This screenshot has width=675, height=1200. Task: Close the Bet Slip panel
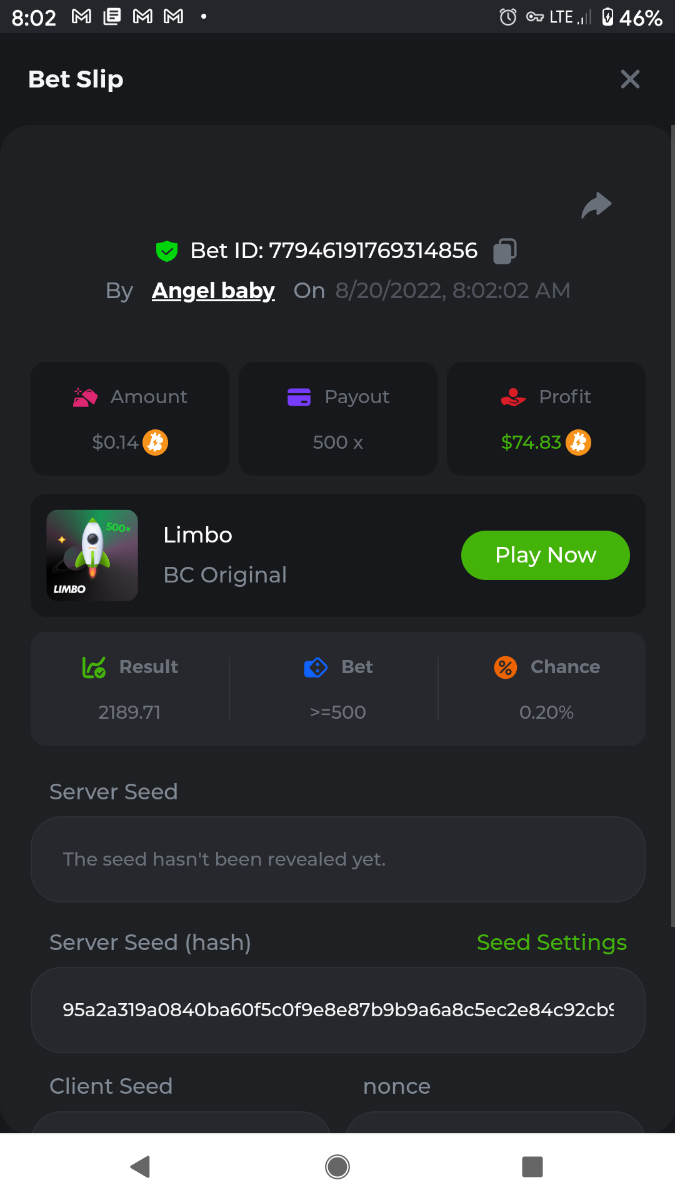coord(629,79)
